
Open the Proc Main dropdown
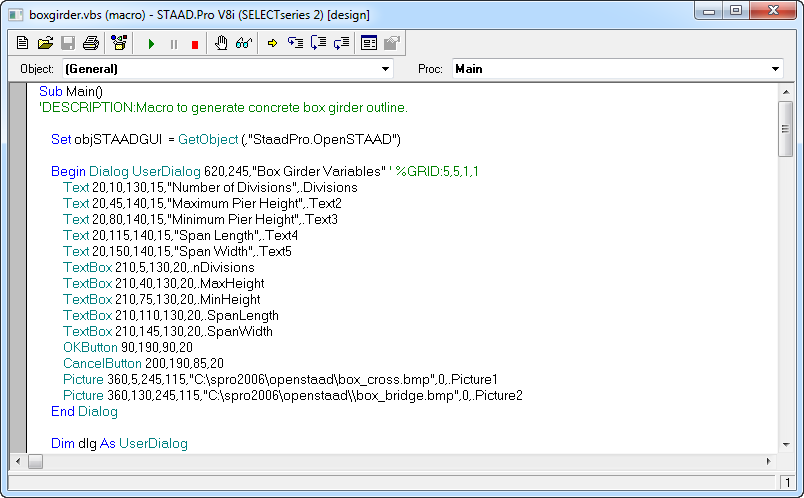coord(775,69)
